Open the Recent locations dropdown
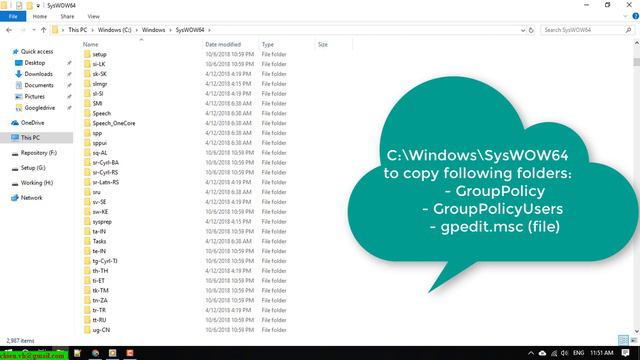The height and width of the screenshot is (360, 640). click(33, 30)
